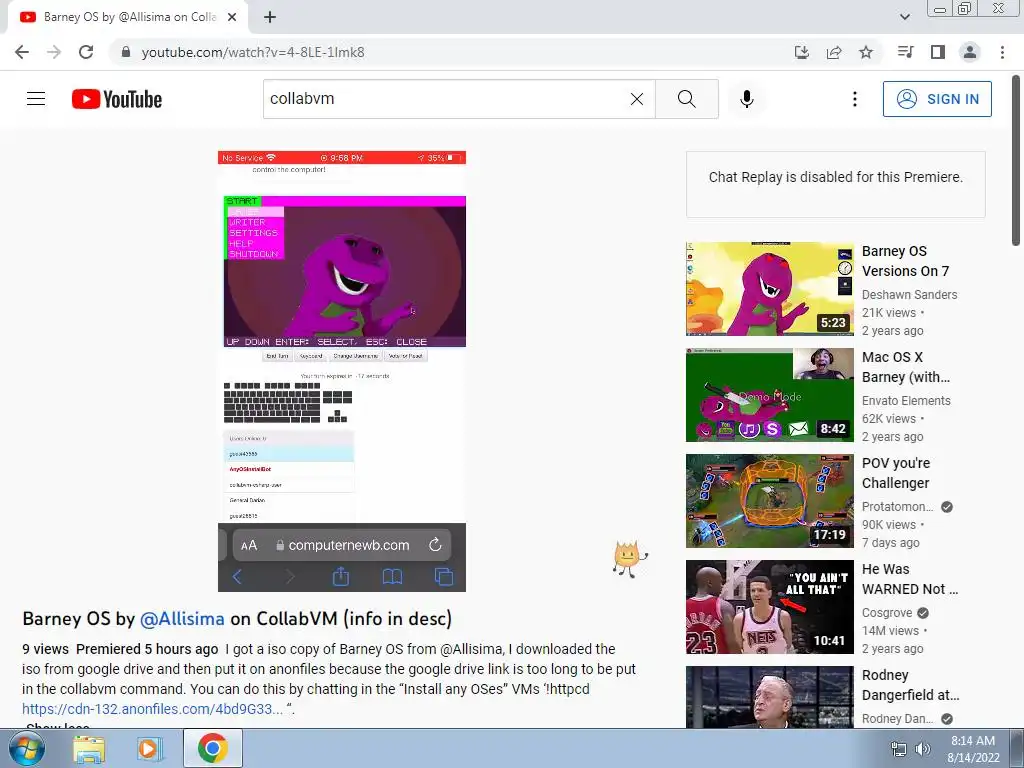Image resolution: width=1024 pixels, height=768 pixels.
Task: Switch to the Barney OS browser tab
Action: 128,17
